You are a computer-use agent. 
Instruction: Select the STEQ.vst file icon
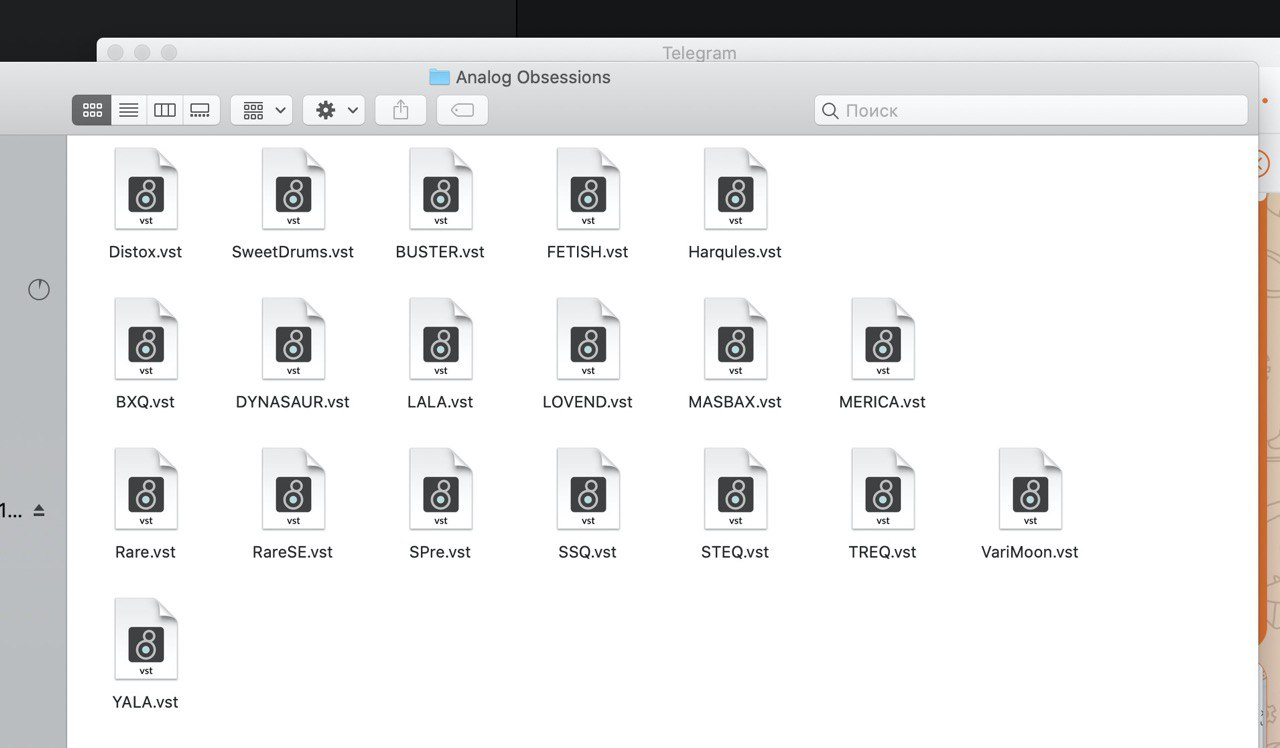[735, 489]
